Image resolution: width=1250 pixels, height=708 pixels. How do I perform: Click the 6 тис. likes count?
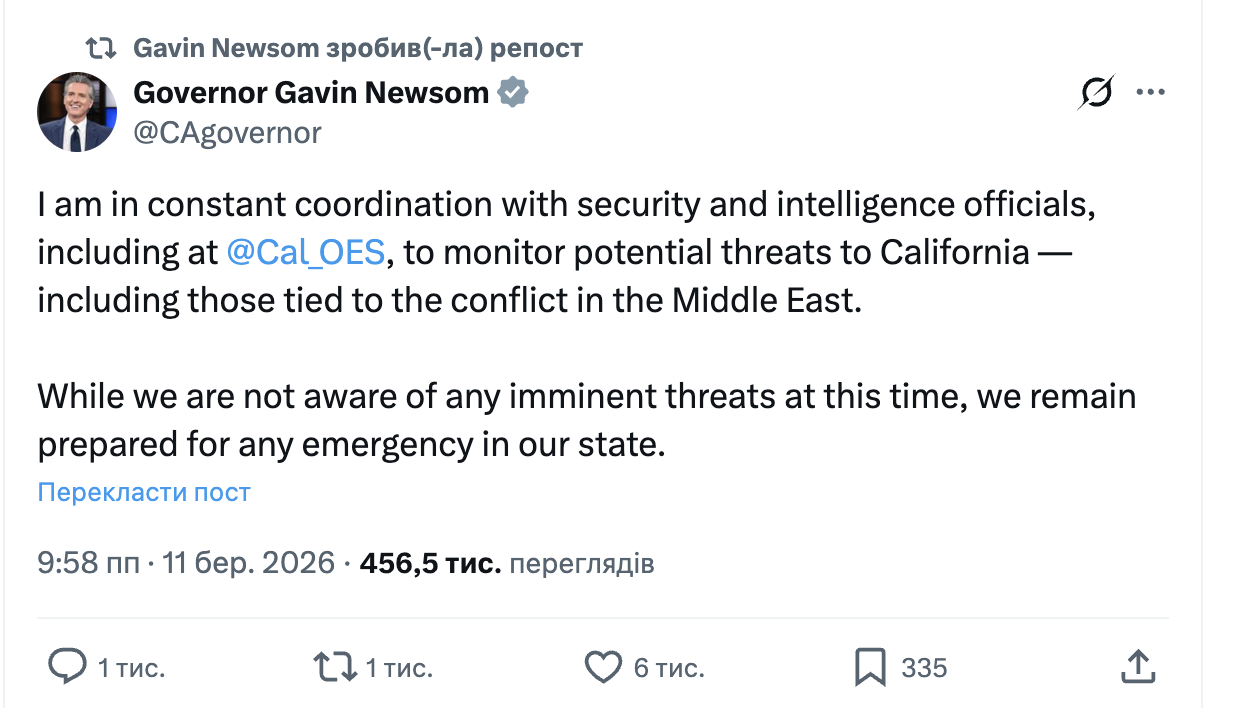point(669,667)
